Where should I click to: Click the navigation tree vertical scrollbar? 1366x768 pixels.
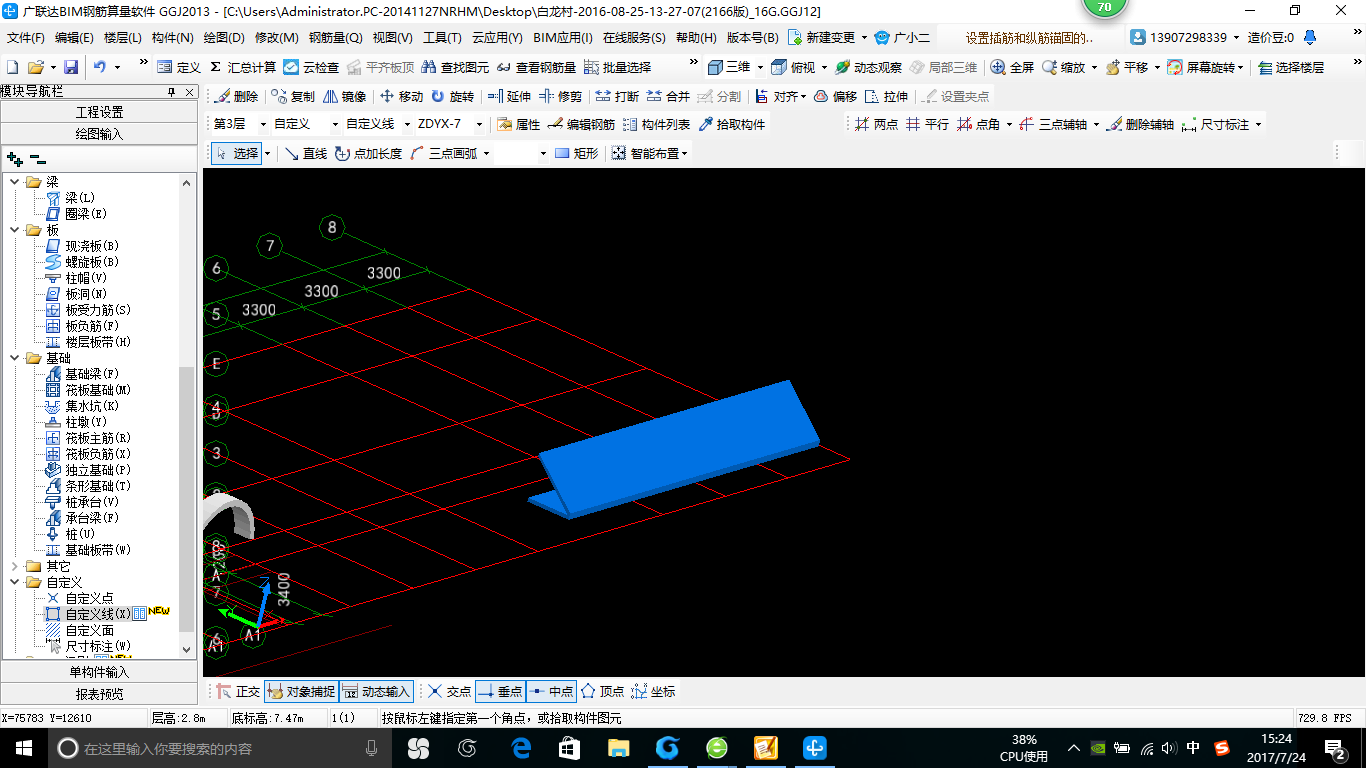tap(187, 498)
